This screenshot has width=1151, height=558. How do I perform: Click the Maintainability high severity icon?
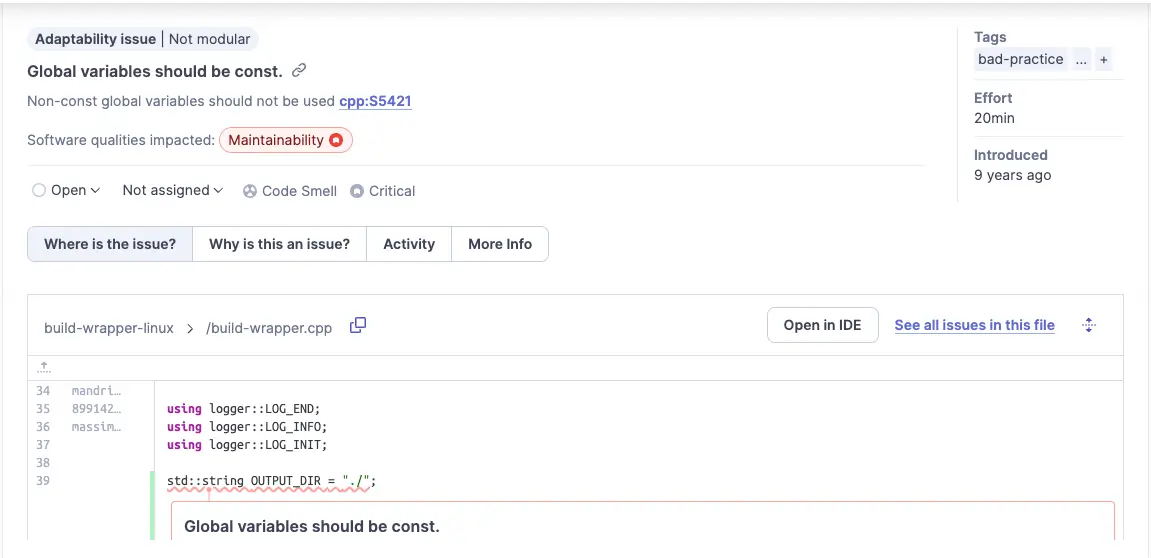click(337, 141)
